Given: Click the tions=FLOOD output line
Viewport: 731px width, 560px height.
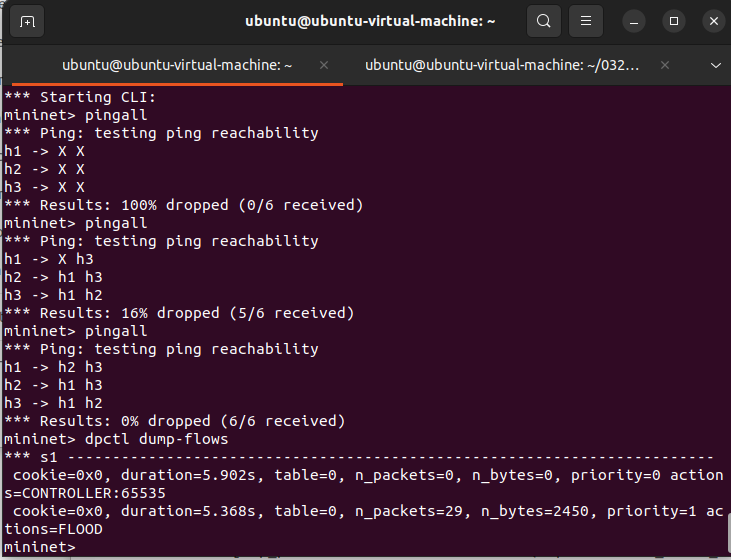Looking at the screenshot, I should (x=52, y=529).
